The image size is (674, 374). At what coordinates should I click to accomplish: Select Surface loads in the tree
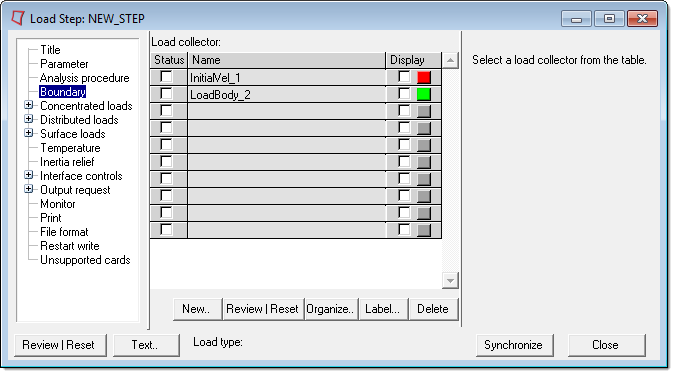[x=73, y=134]
